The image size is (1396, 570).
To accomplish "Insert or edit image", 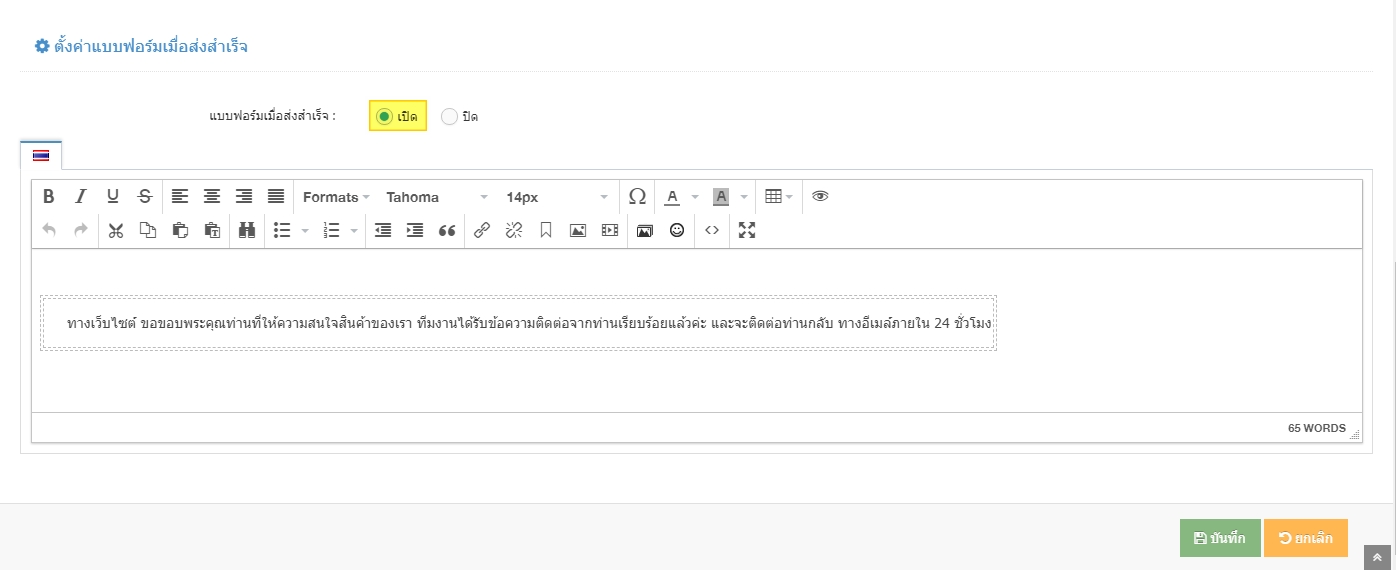I will point(578,230).
